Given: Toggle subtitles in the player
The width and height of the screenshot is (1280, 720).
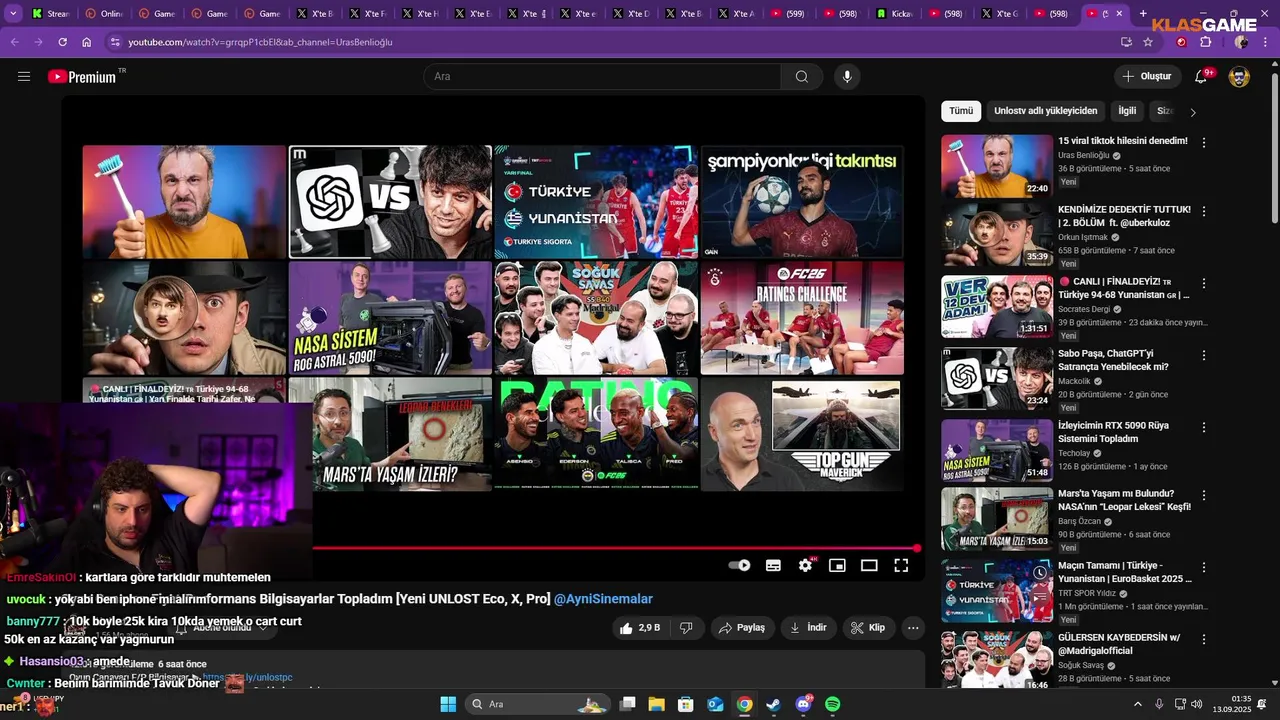Looking at the screenshot, I should 773,565.
